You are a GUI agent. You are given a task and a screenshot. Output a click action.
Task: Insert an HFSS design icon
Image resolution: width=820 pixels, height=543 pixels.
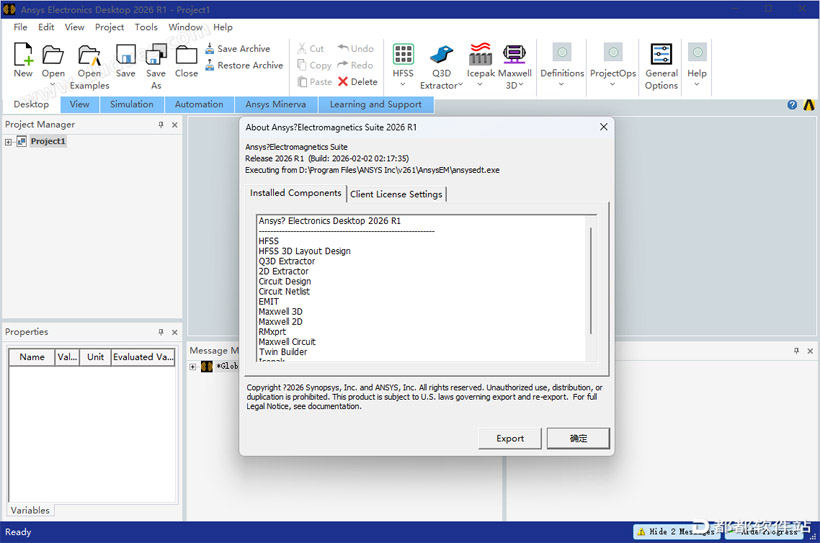pyautogui.click(x=403, y=54)
